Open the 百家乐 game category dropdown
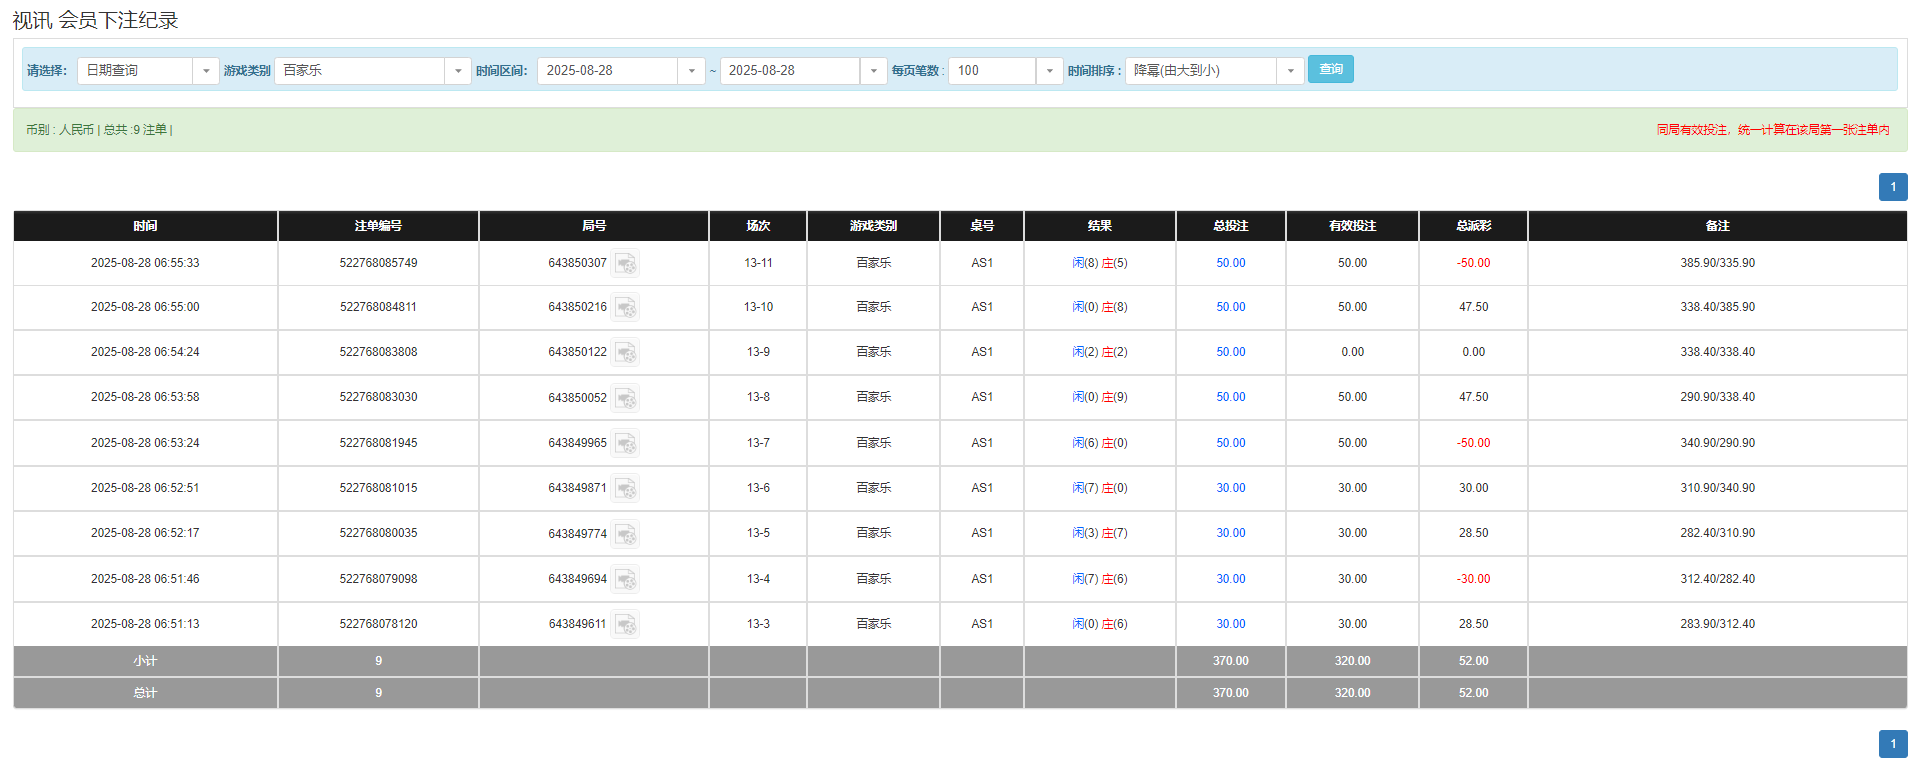Viewport: 1919px width, 776px height. coord(458,71)
